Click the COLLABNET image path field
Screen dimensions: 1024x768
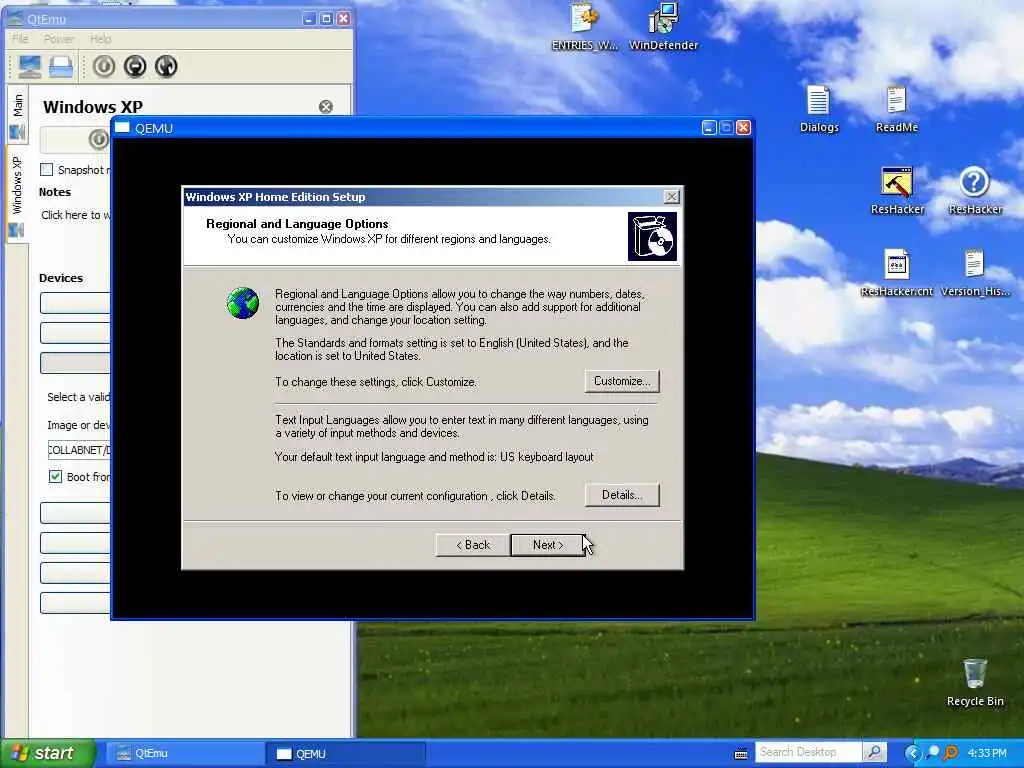[78, 450]
